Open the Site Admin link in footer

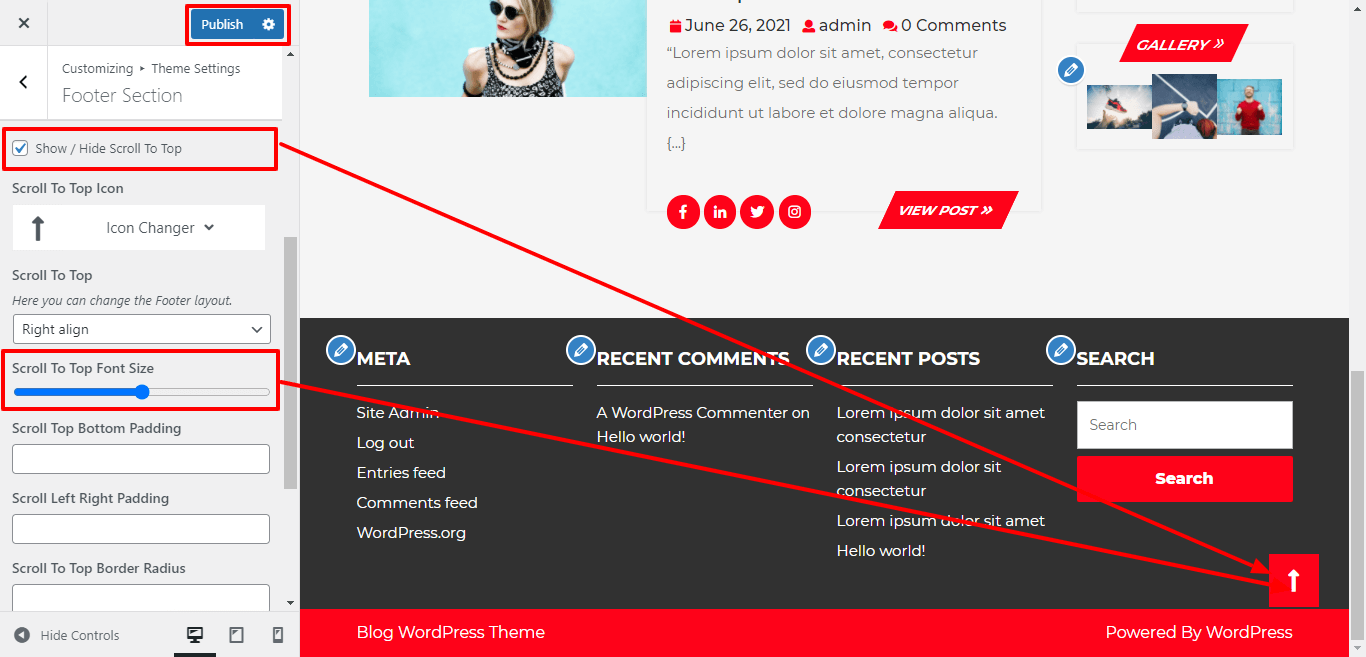coord(396,412)
